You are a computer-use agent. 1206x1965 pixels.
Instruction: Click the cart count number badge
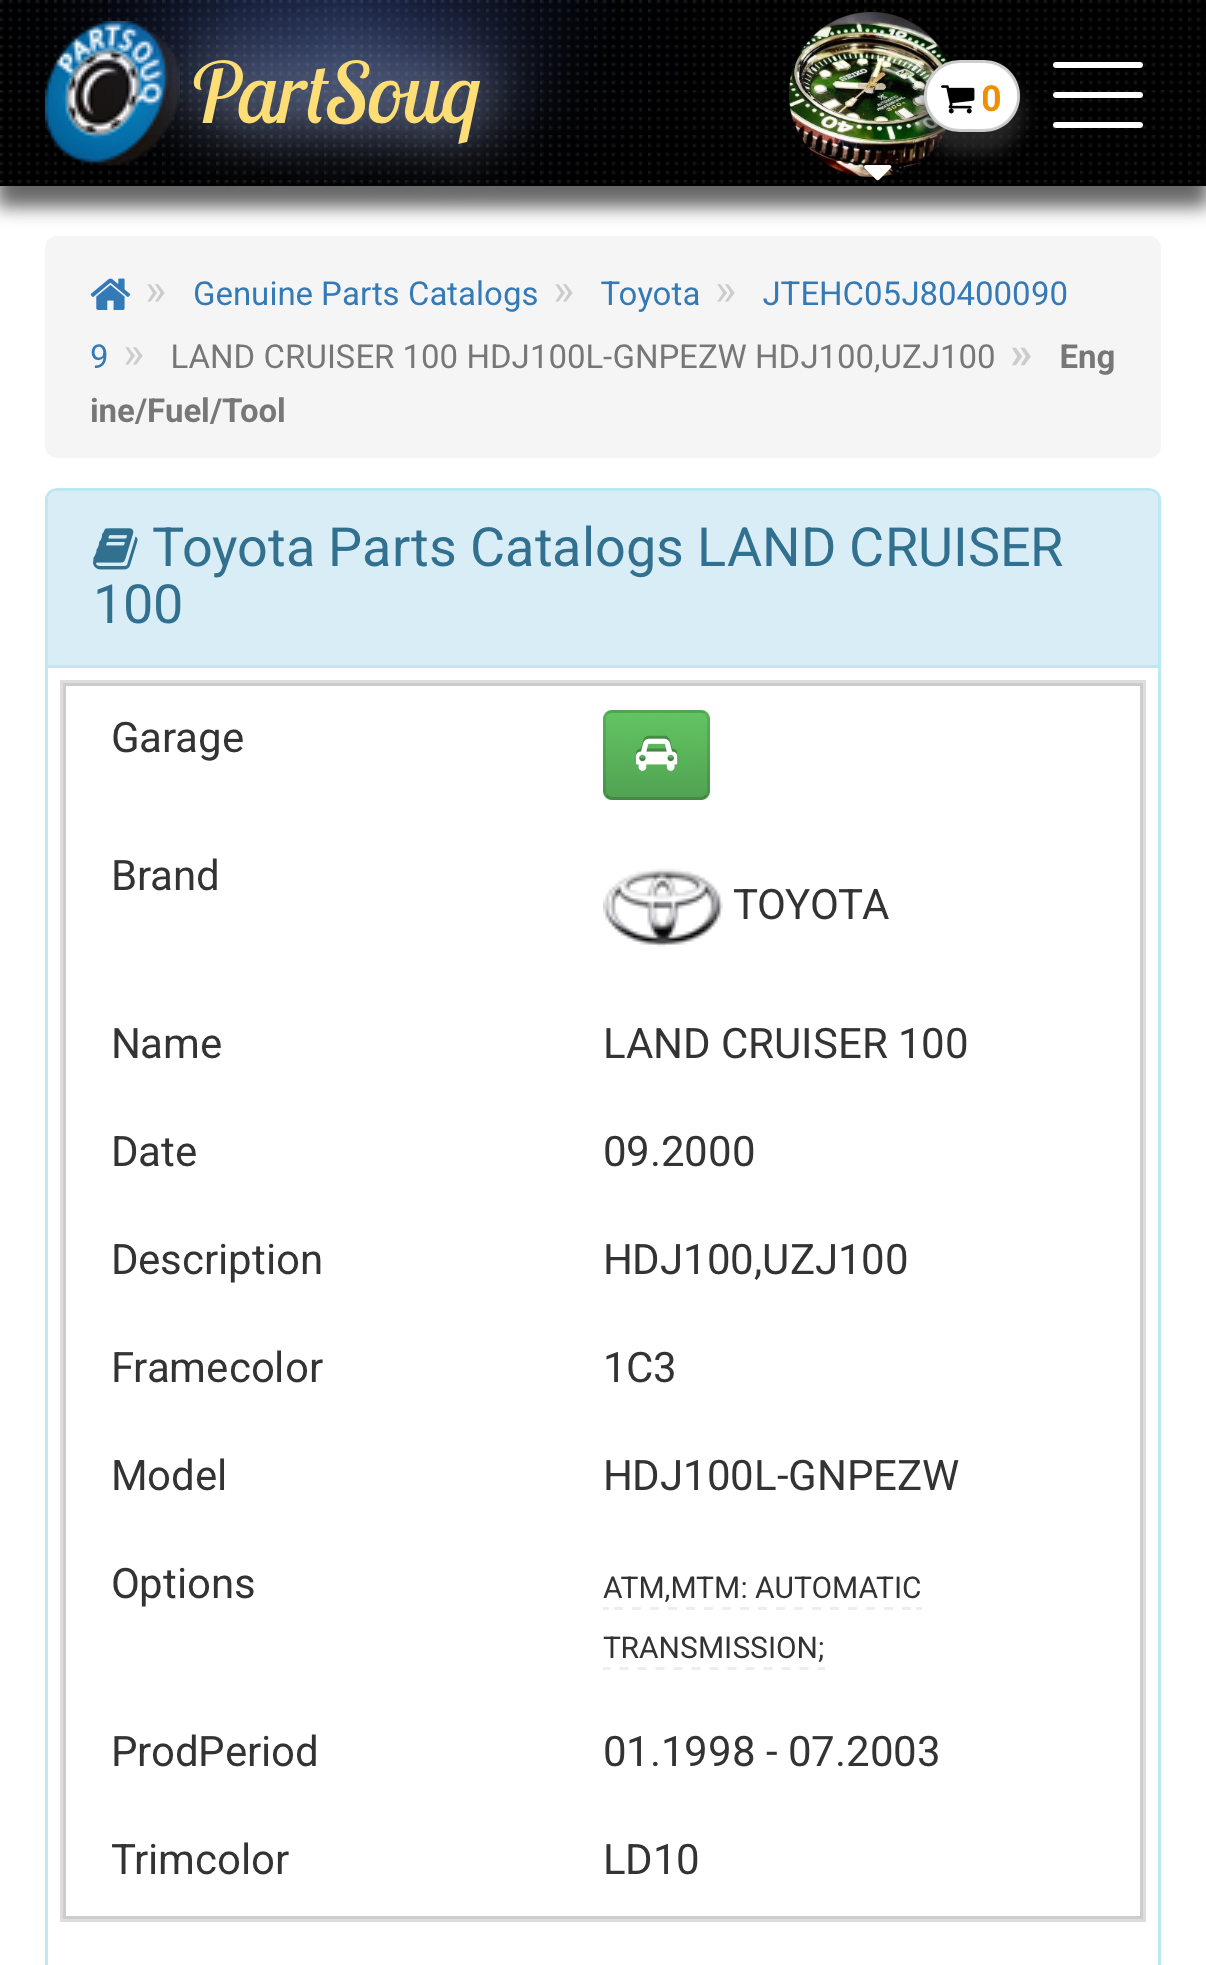click(990, 98)
